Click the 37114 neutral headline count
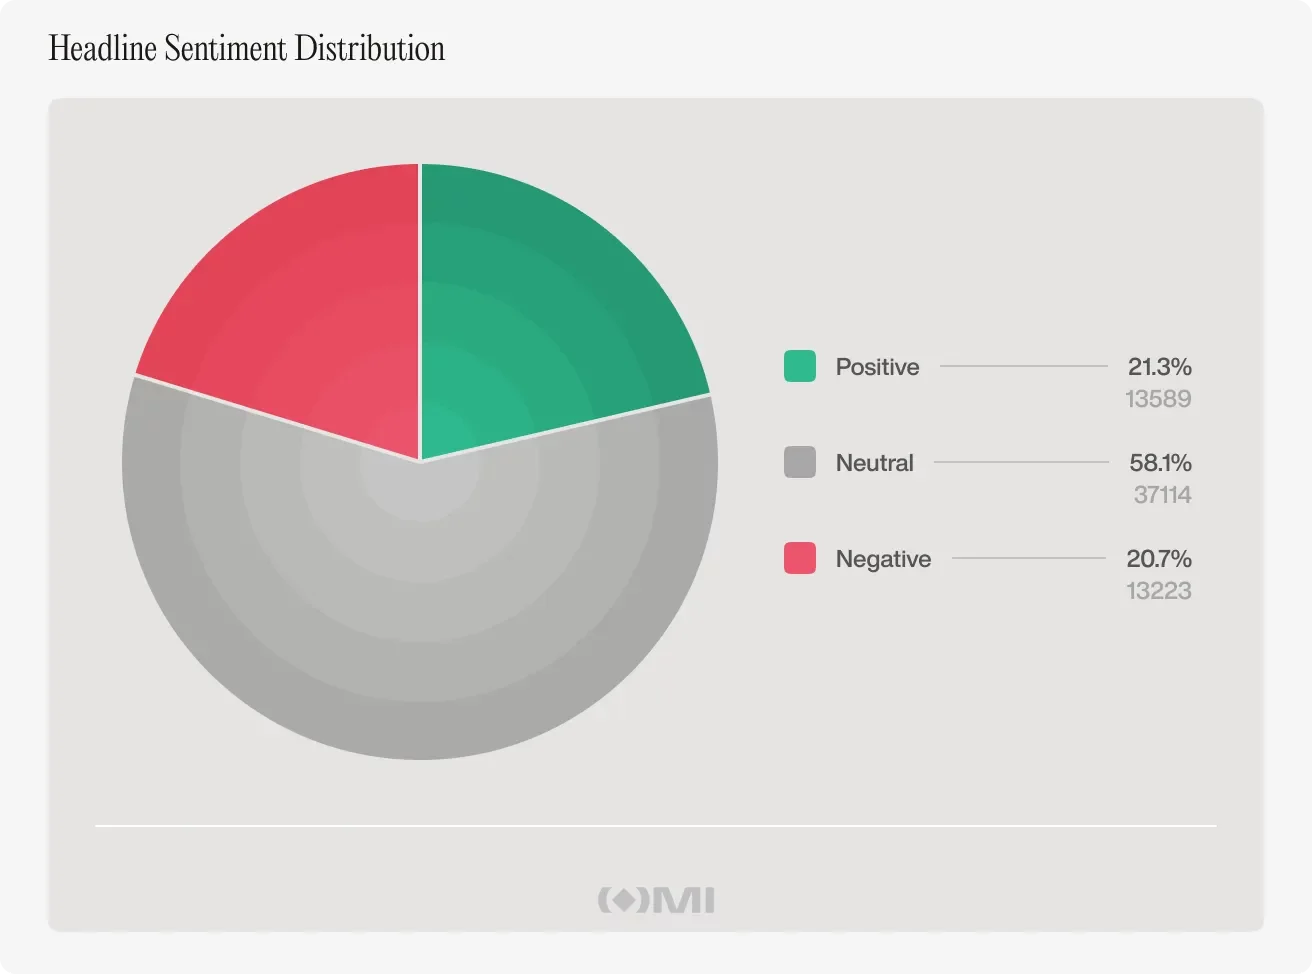 tap(1162, 495)
